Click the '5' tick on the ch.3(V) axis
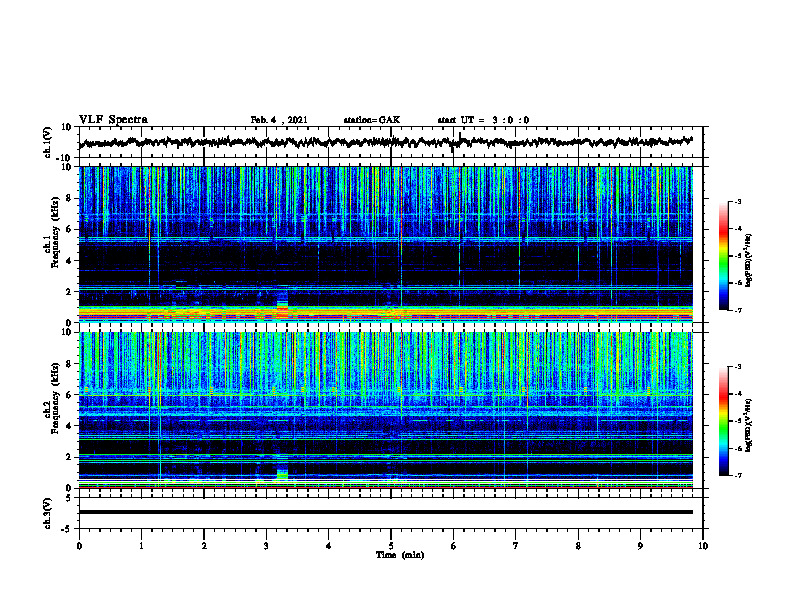Screen dimensions: 792x612 [70, 498]
